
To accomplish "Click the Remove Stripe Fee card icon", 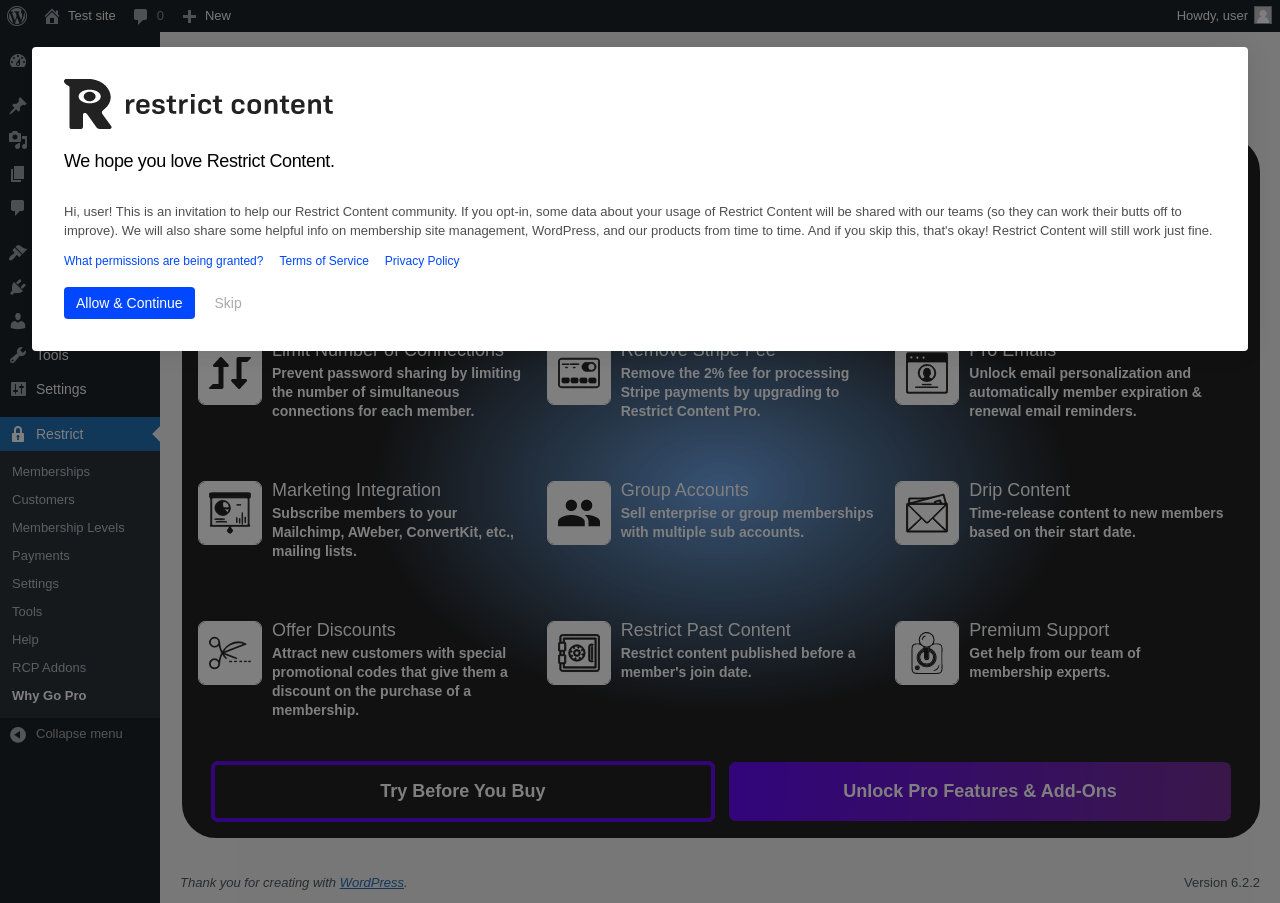I will (x=579, y=373).
